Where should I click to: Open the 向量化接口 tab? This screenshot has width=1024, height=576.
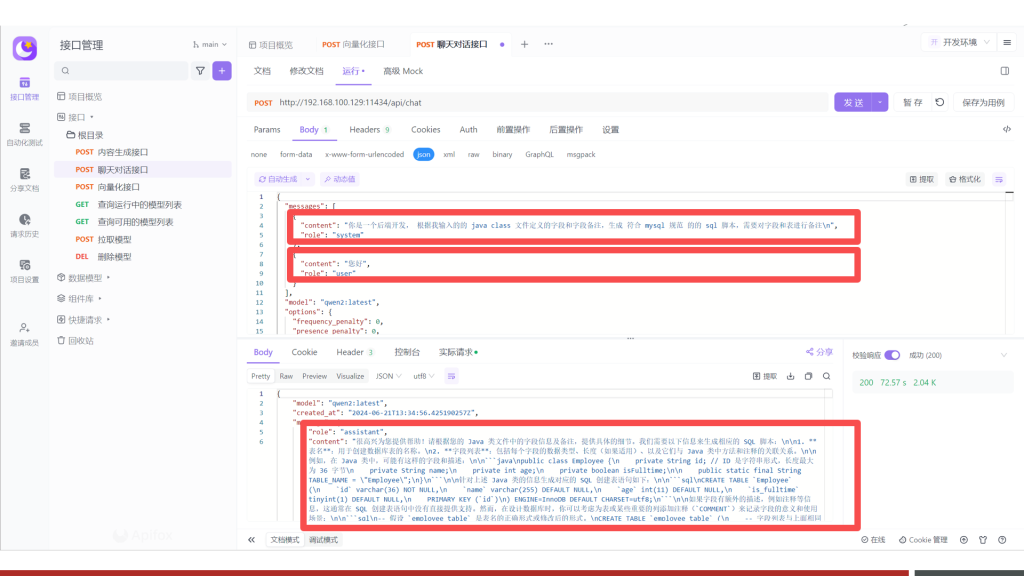[x=354, y=45]
